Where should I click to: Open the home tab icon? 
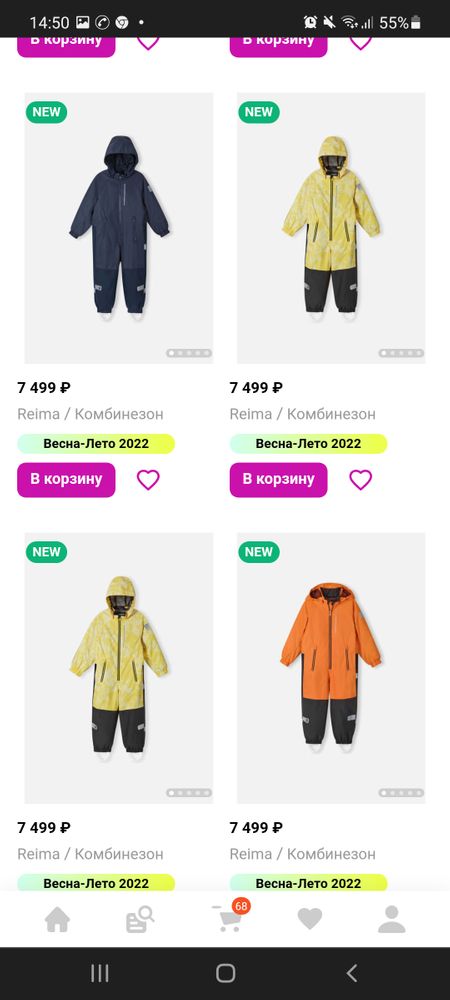(57, 919)
